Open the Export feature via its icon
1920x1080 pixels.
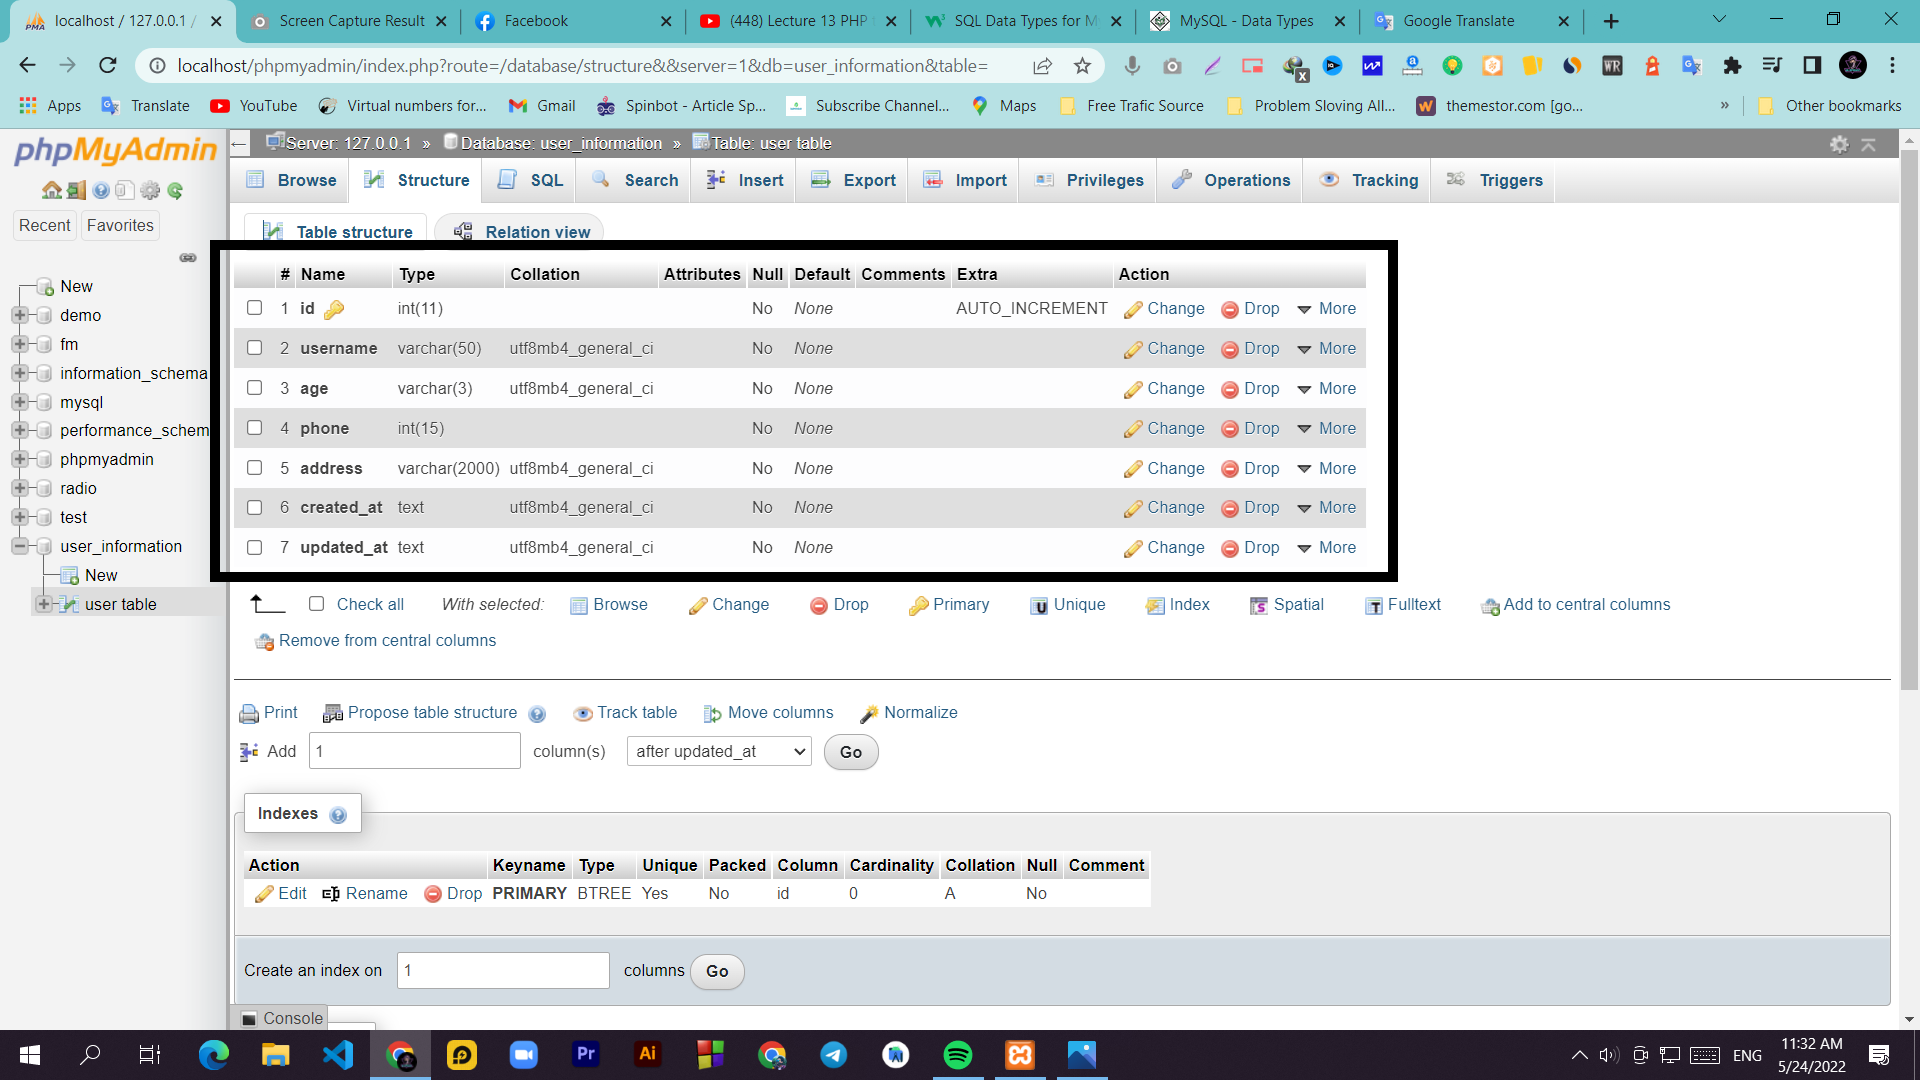pyautogui.click(x=822, y=180)
